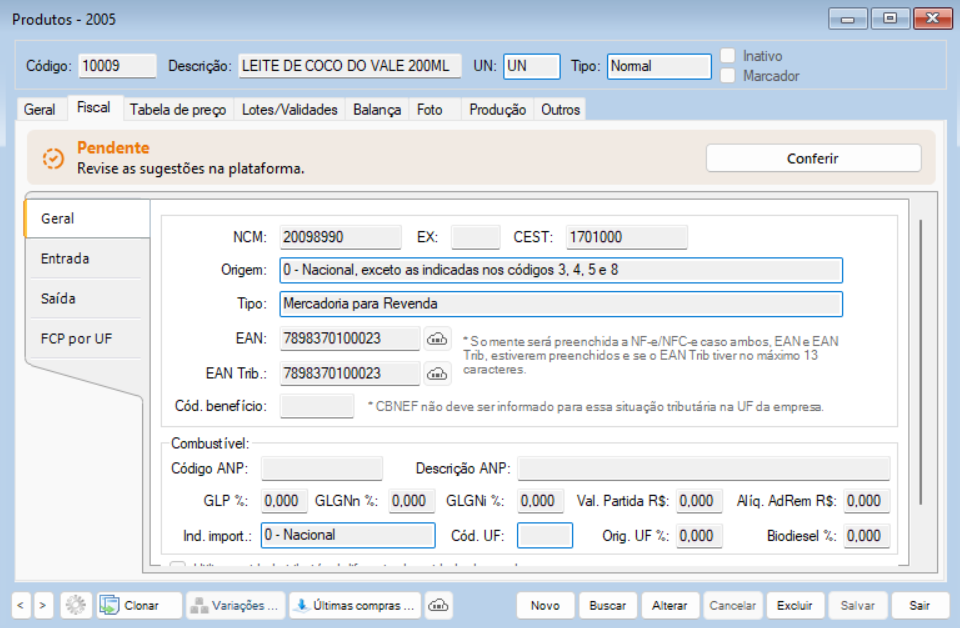Open the Lotes/Validades tab
The height and width of the screenshot is (628, 960).
point(290,110)
